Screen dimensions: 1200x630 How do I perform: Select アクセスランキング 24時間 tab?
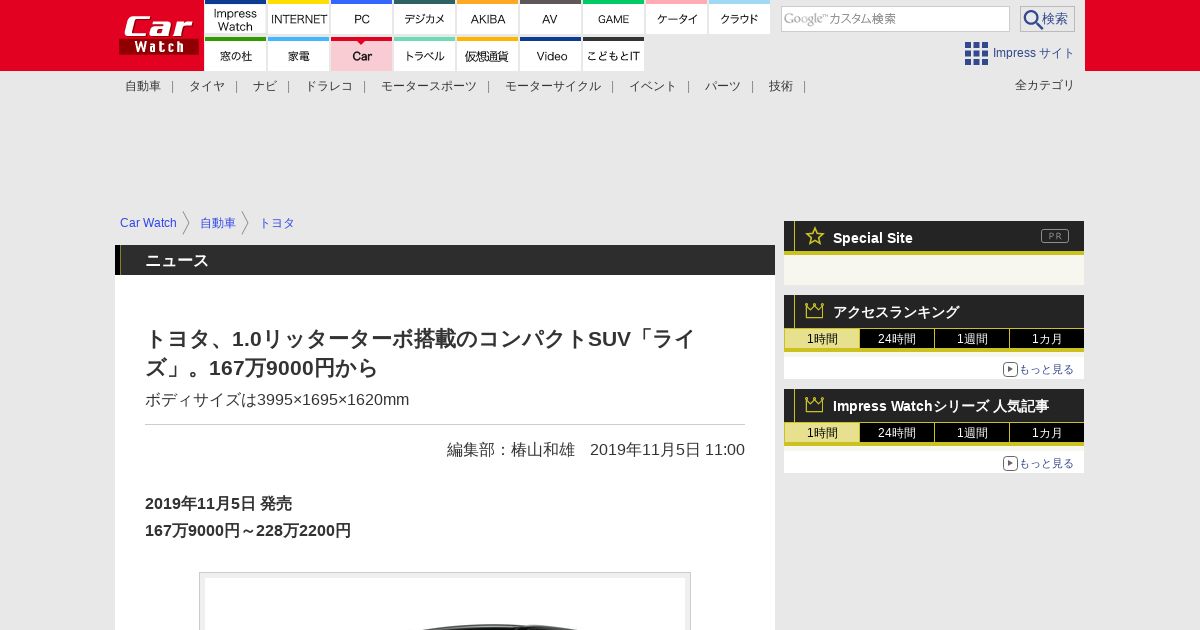(x=897, y=339)
